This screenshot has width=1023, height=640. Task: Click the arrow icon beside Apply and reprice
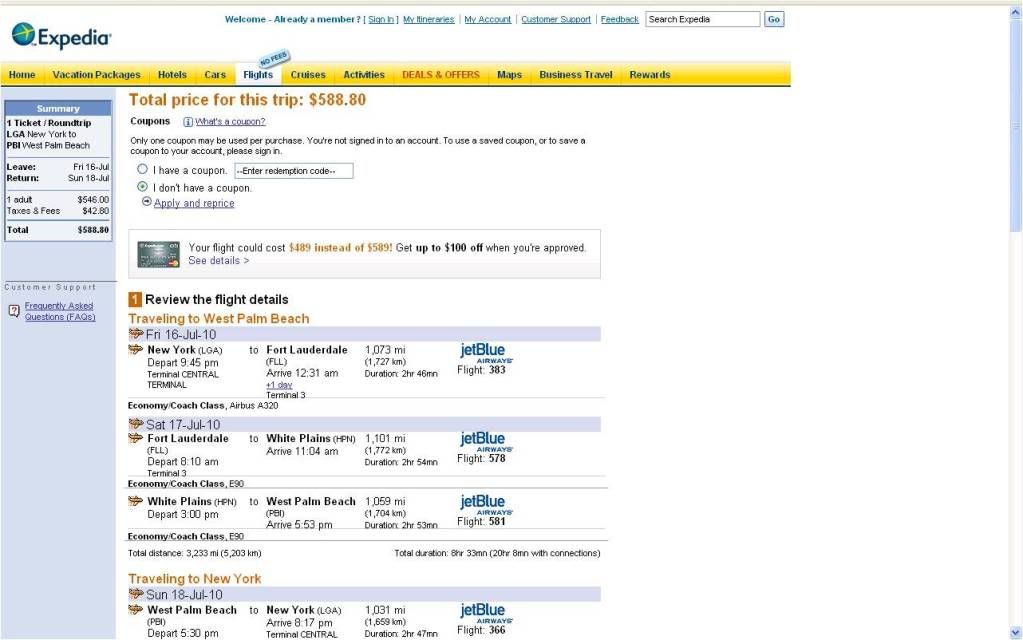coord(147,202)
